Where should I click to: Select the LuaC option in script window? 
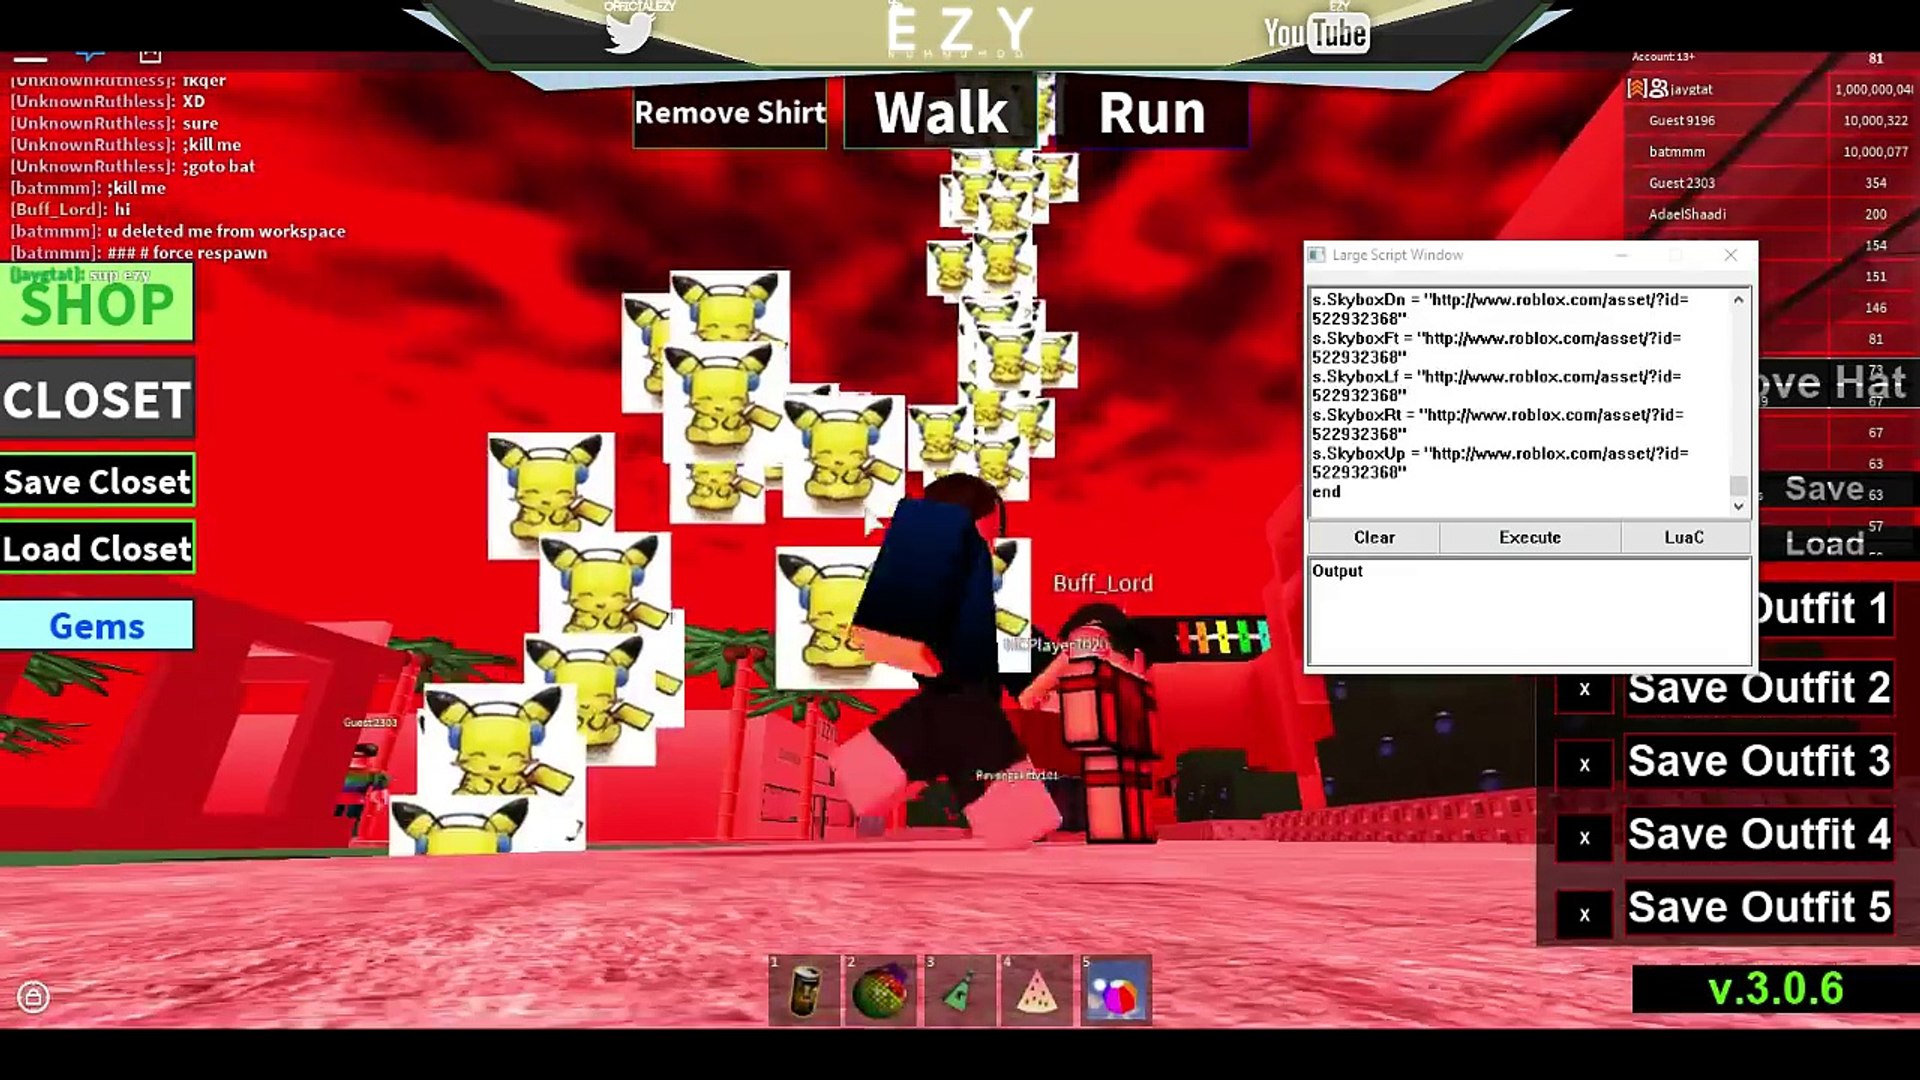tap(1685, 537)
